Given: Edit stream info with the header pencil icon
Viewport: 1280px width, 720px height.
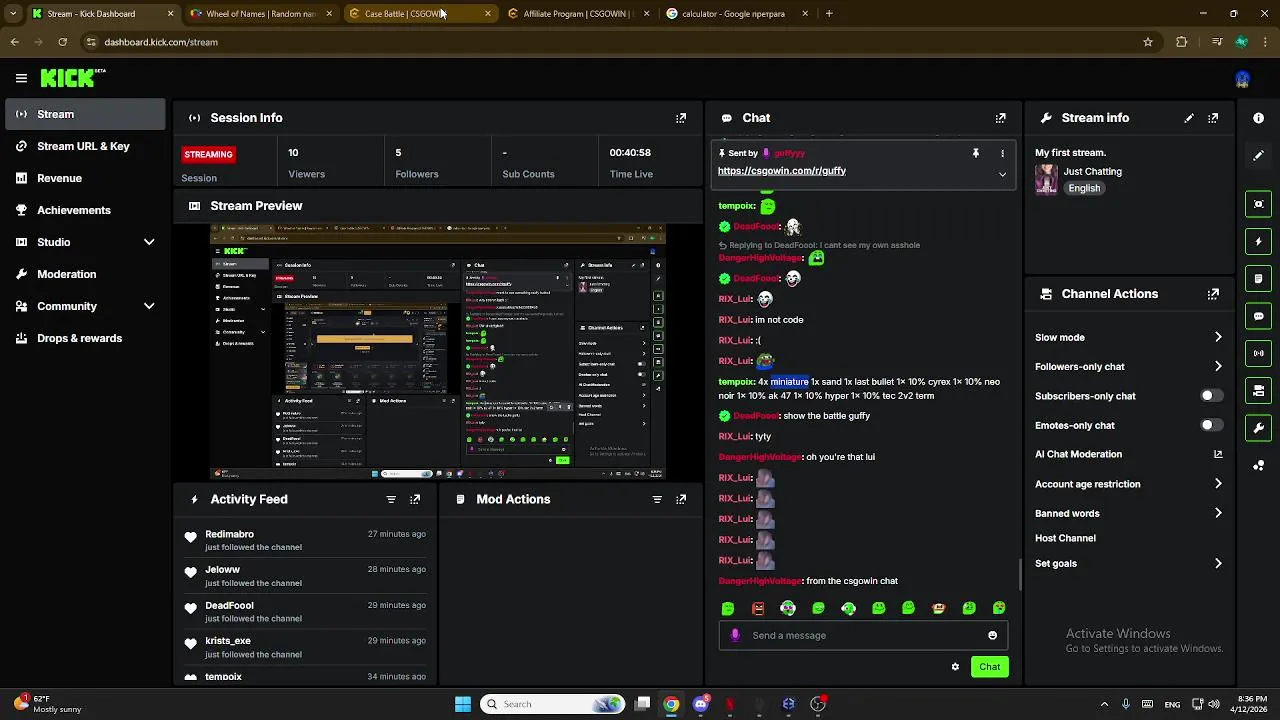Looking at the screenshot, I should (x=1189, y=118).
